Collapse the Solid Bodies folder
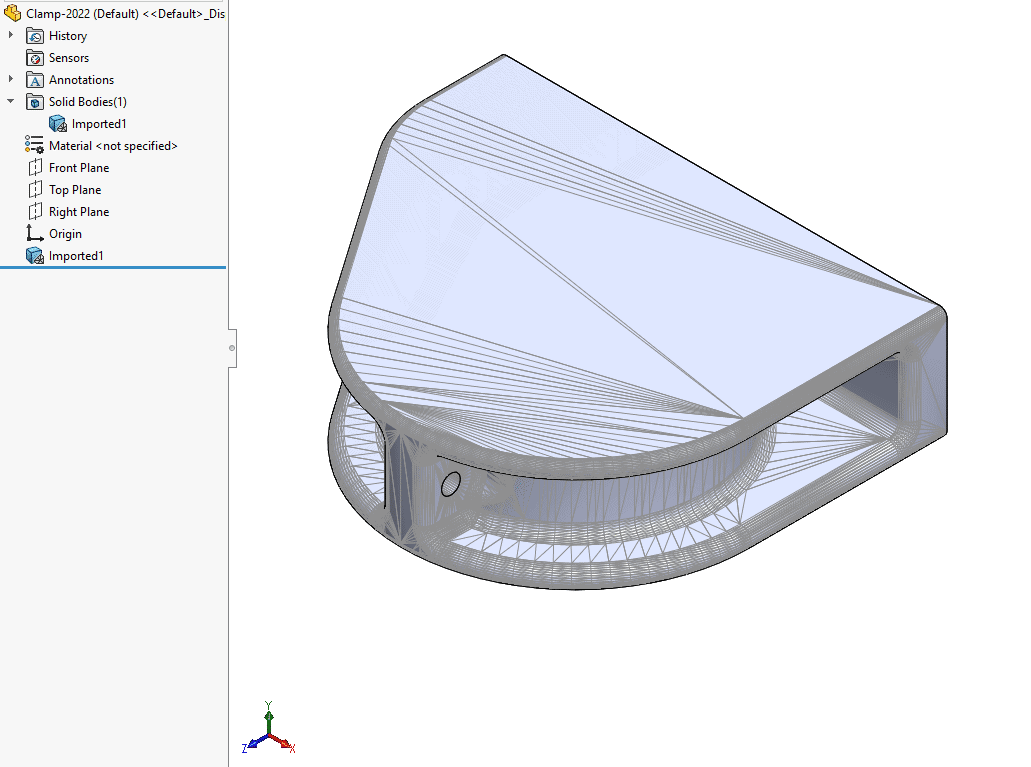This screenshot has width=1031, height=767. pos(9,101)
